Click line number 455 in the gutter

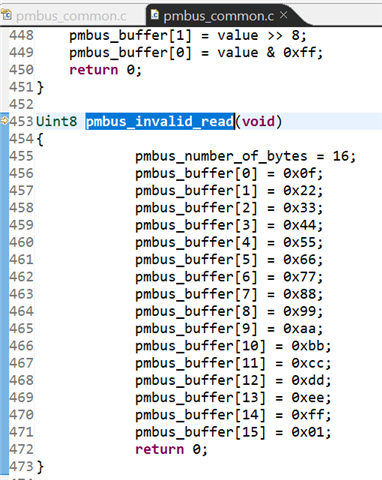pos(21,156)
